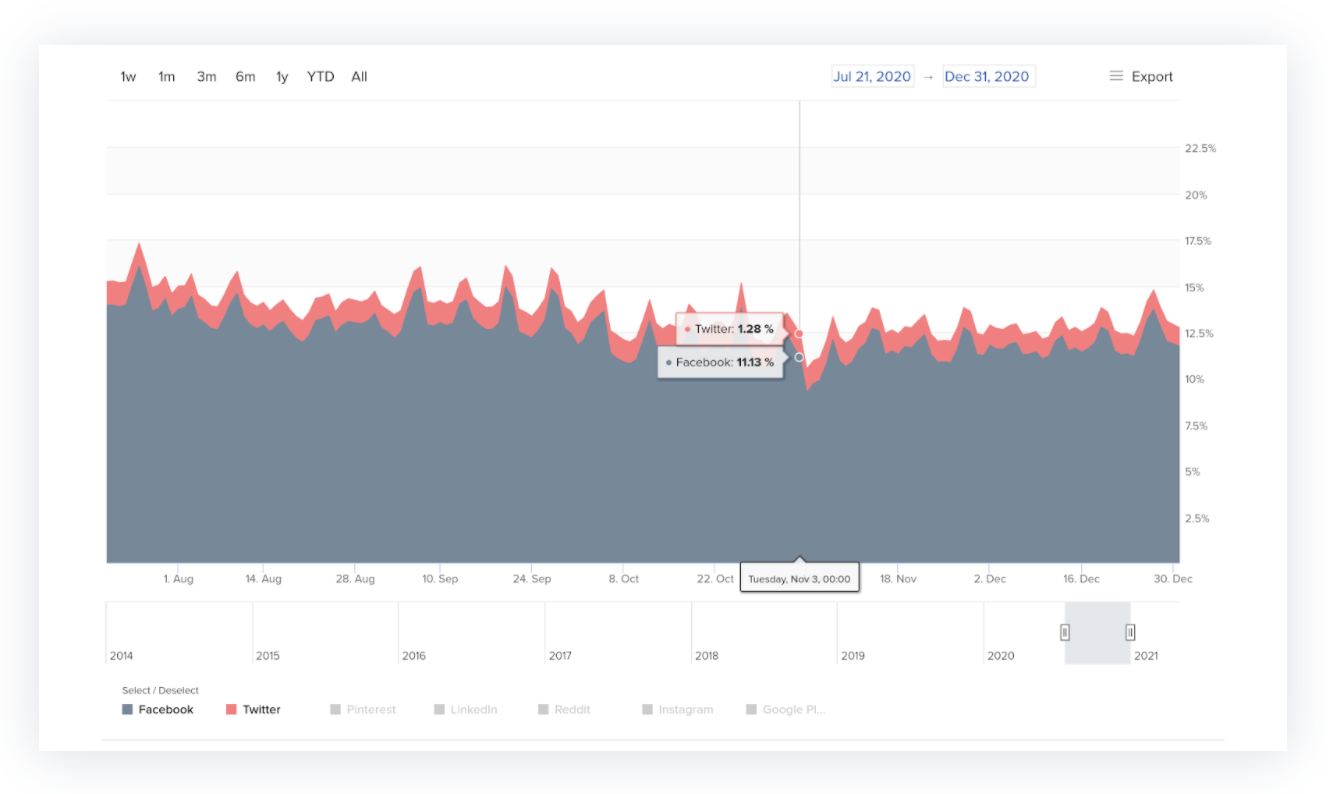Choose the 6m range option
Image resolution: width=1328 pixels, height=794 pixels.
point(245,77)
